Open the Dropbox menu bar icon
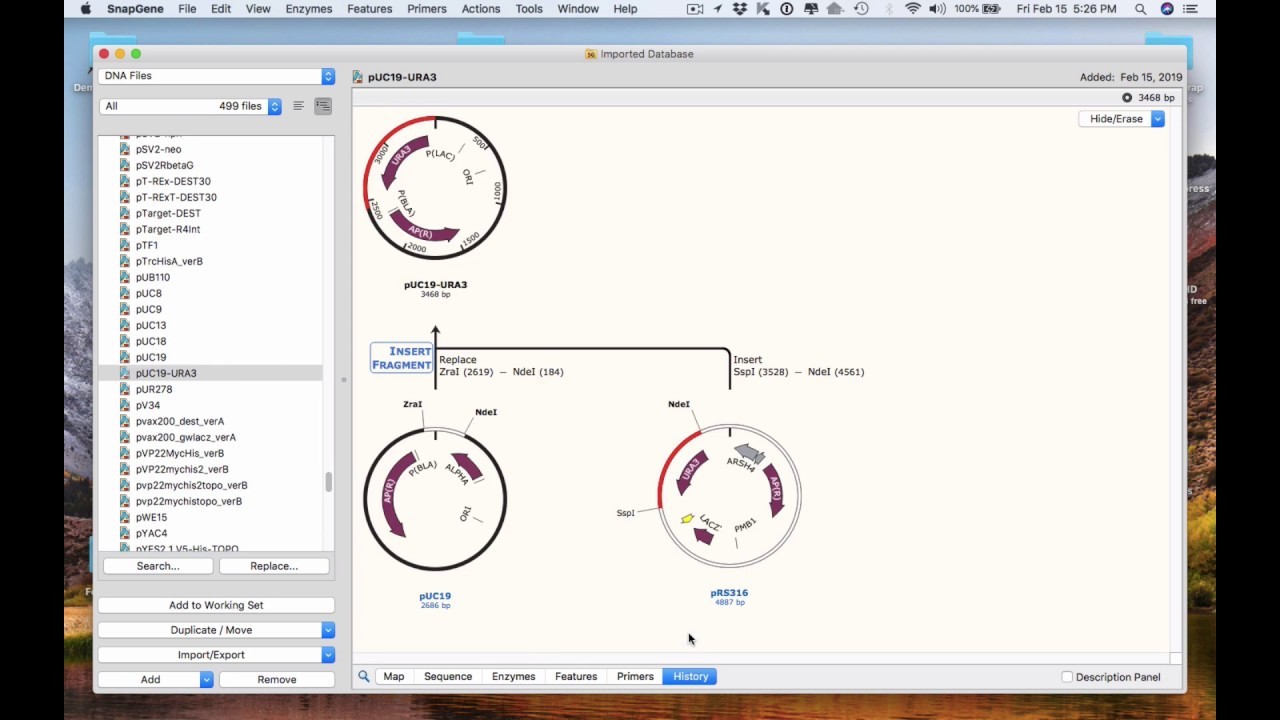Viewport: 1280px width, 720px height. 740,9
